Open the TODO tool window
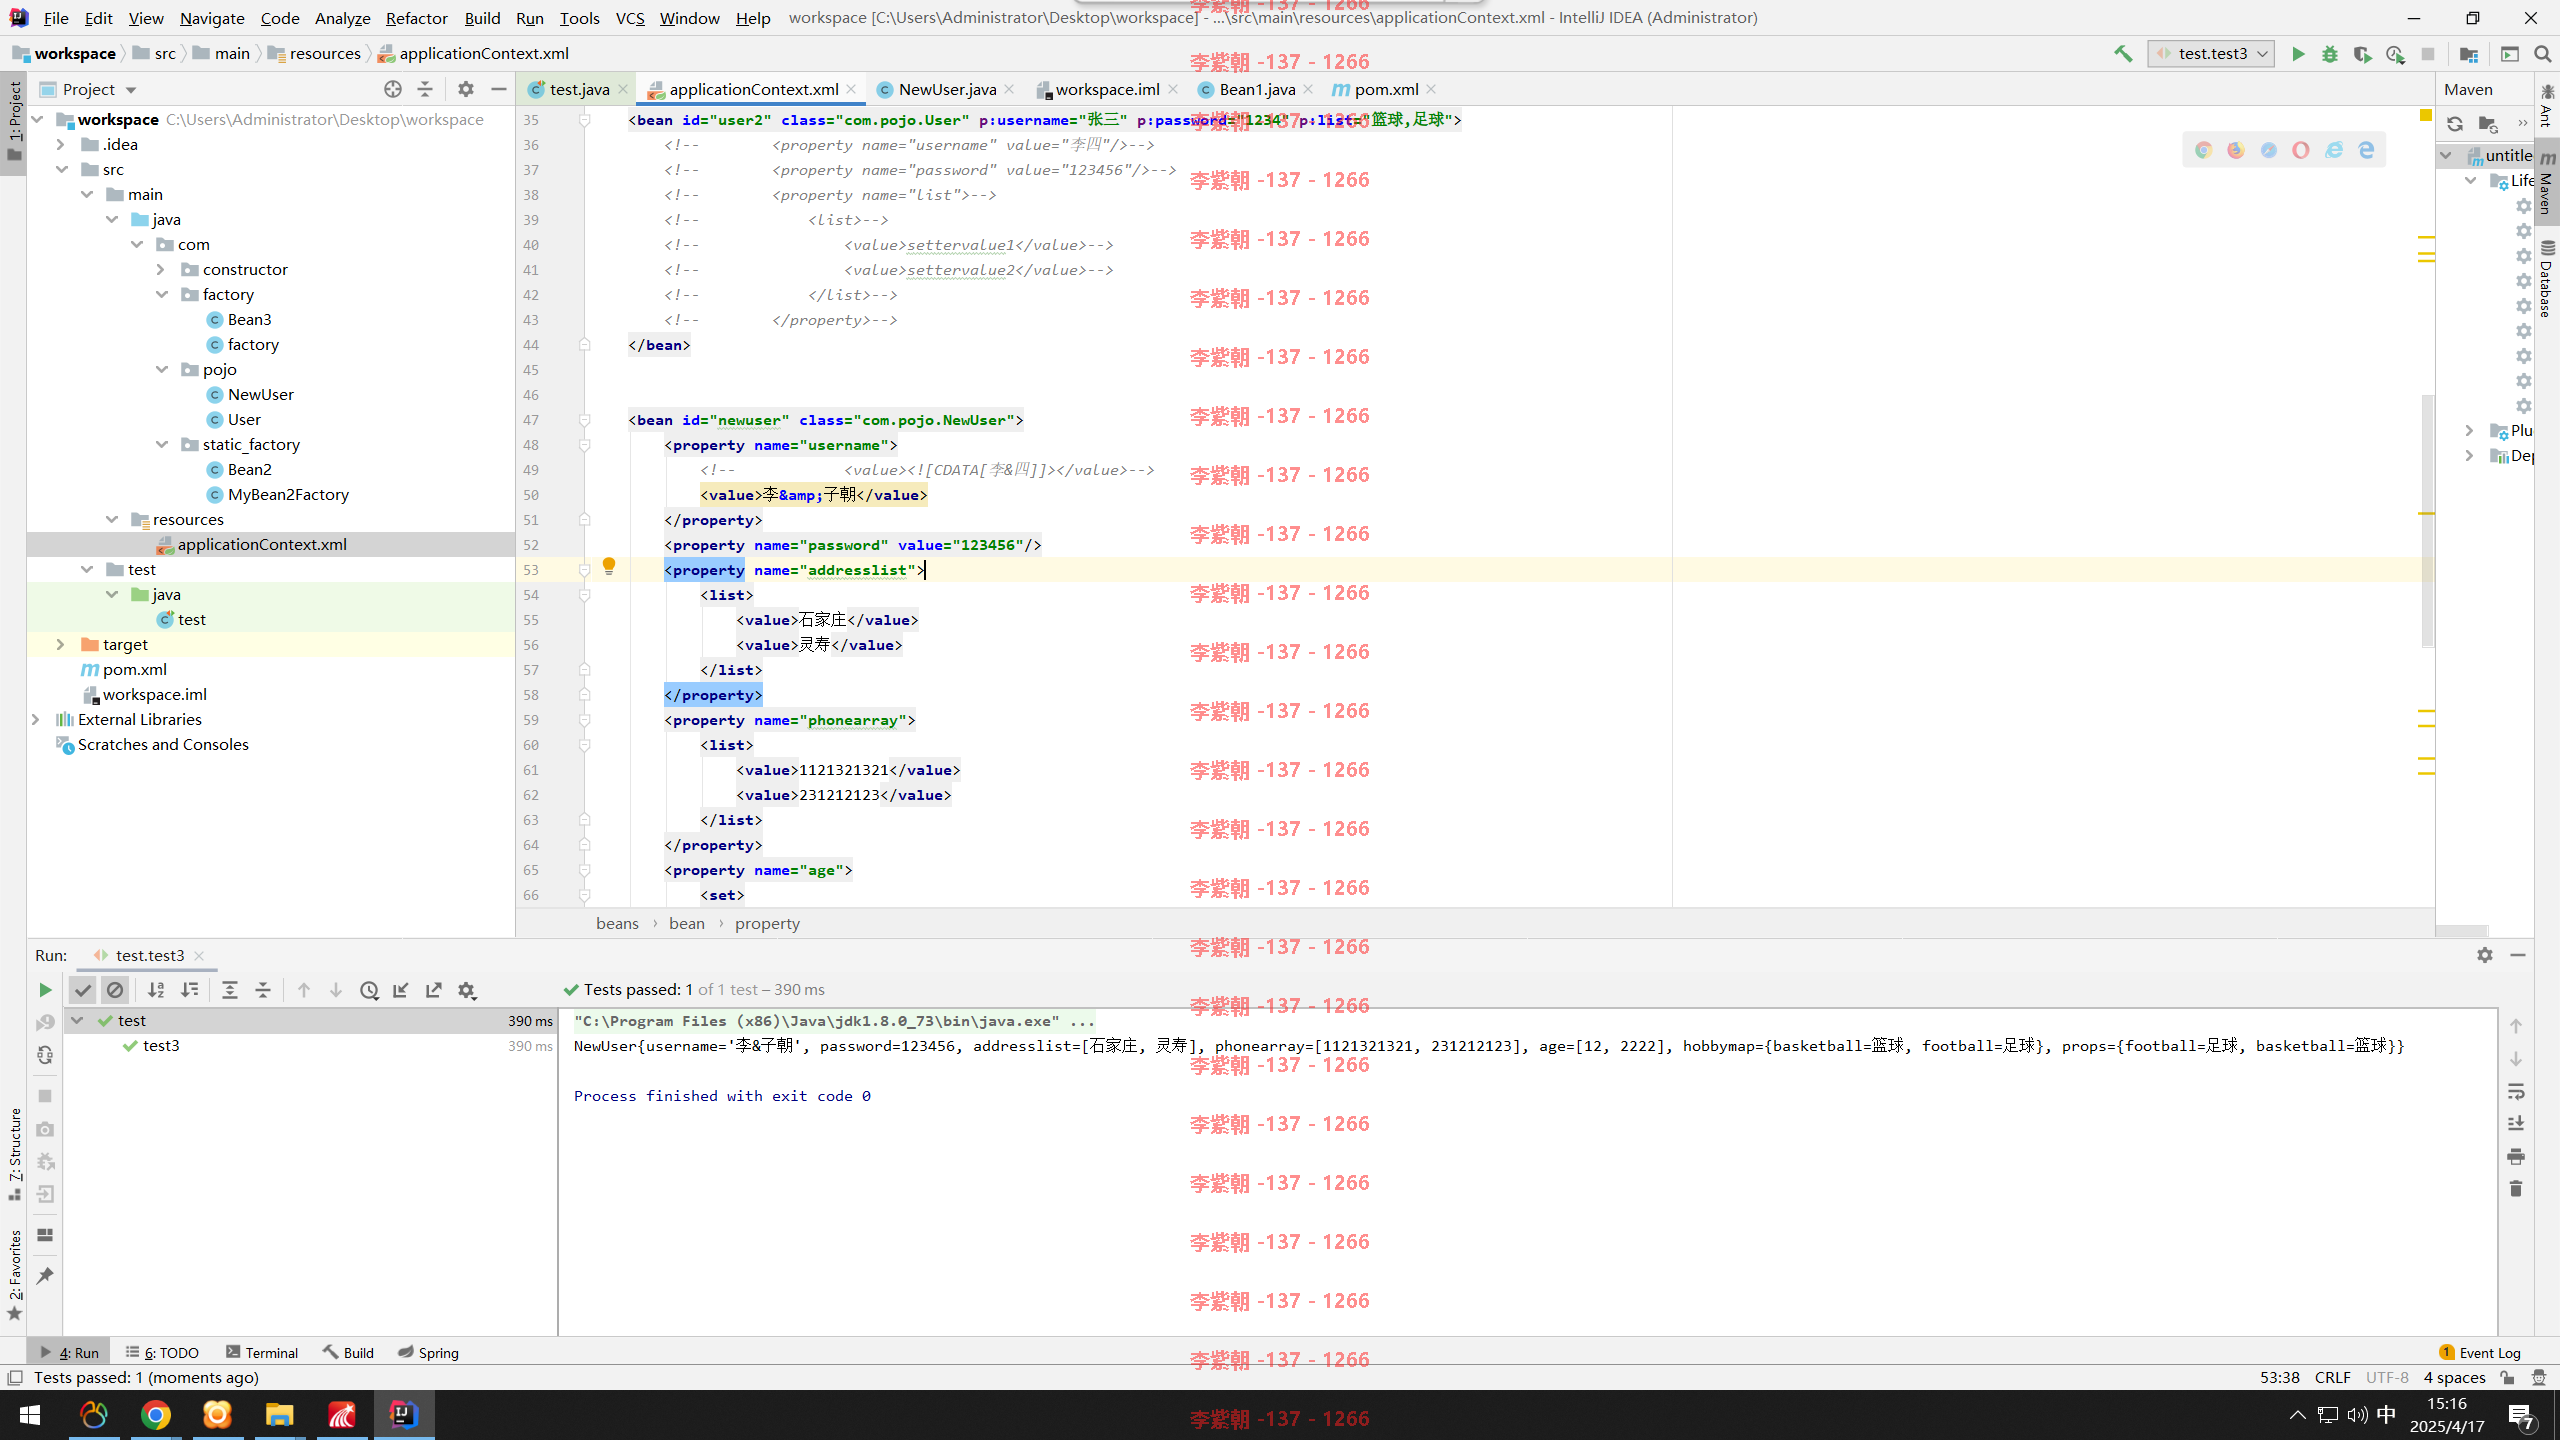 tap(162, 1352)
